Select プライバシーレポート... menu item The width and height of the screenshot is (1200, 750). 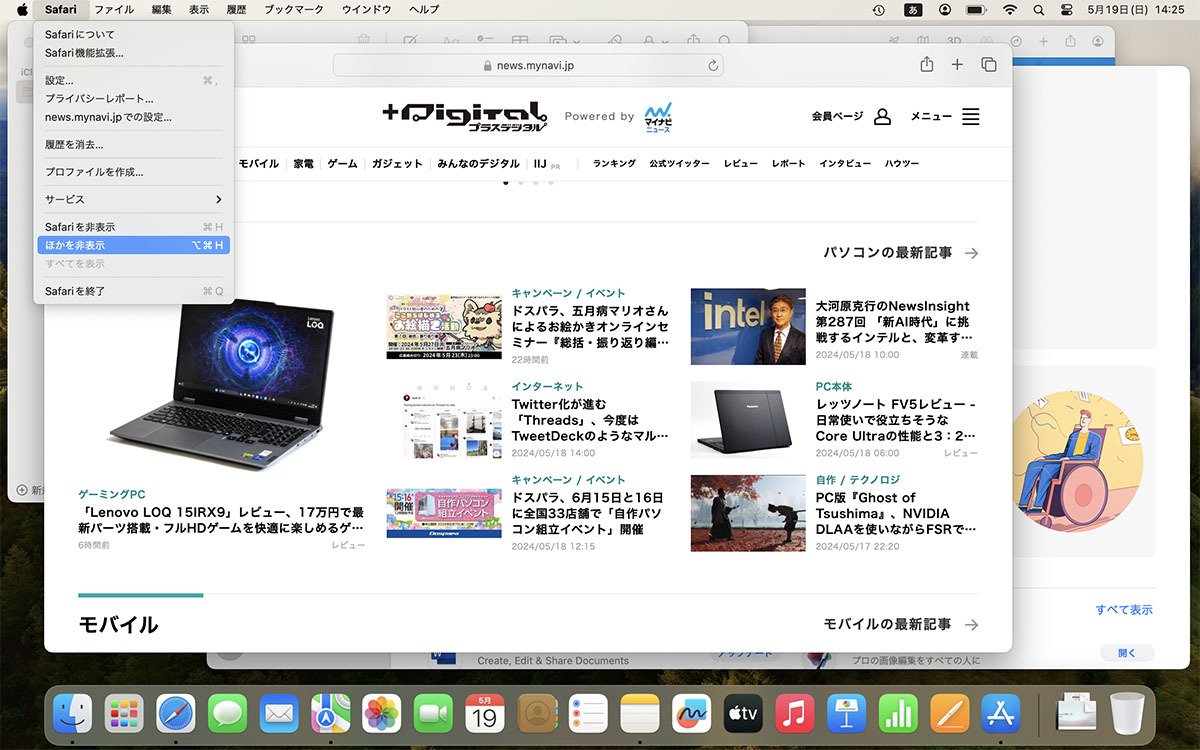point(133,99)
